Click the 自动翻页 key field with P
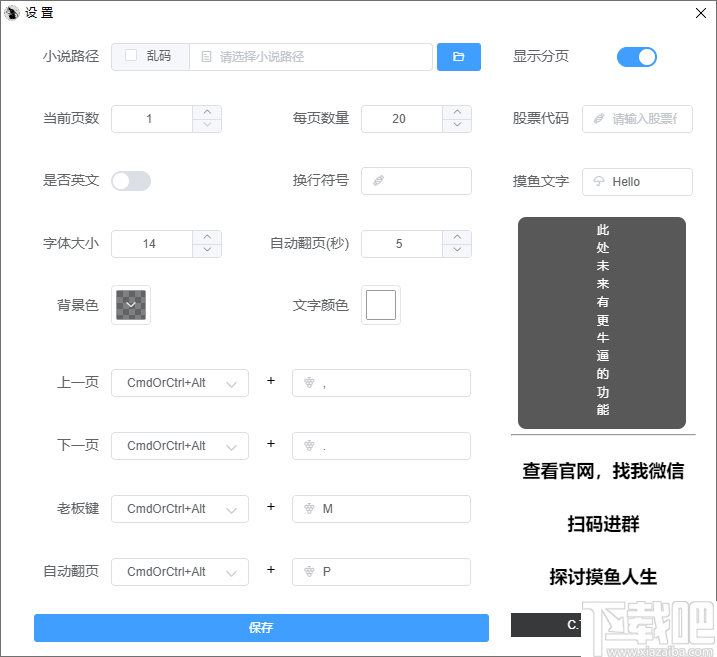717x657 pixels. tap(381, 572)
